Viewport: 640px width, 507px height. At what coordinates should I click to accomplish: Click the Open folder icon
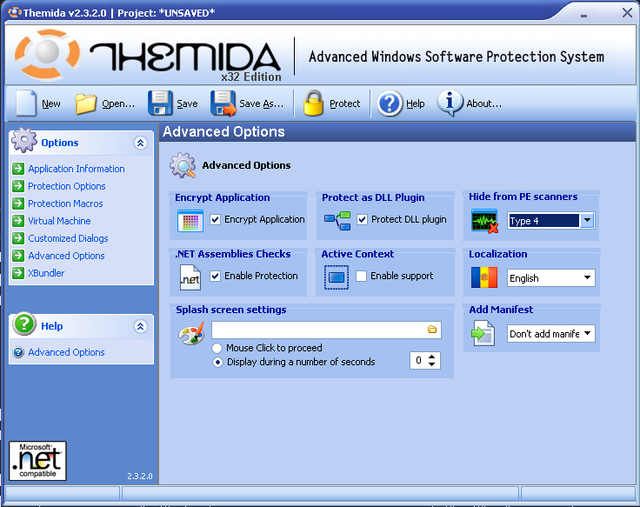point(85,104)
